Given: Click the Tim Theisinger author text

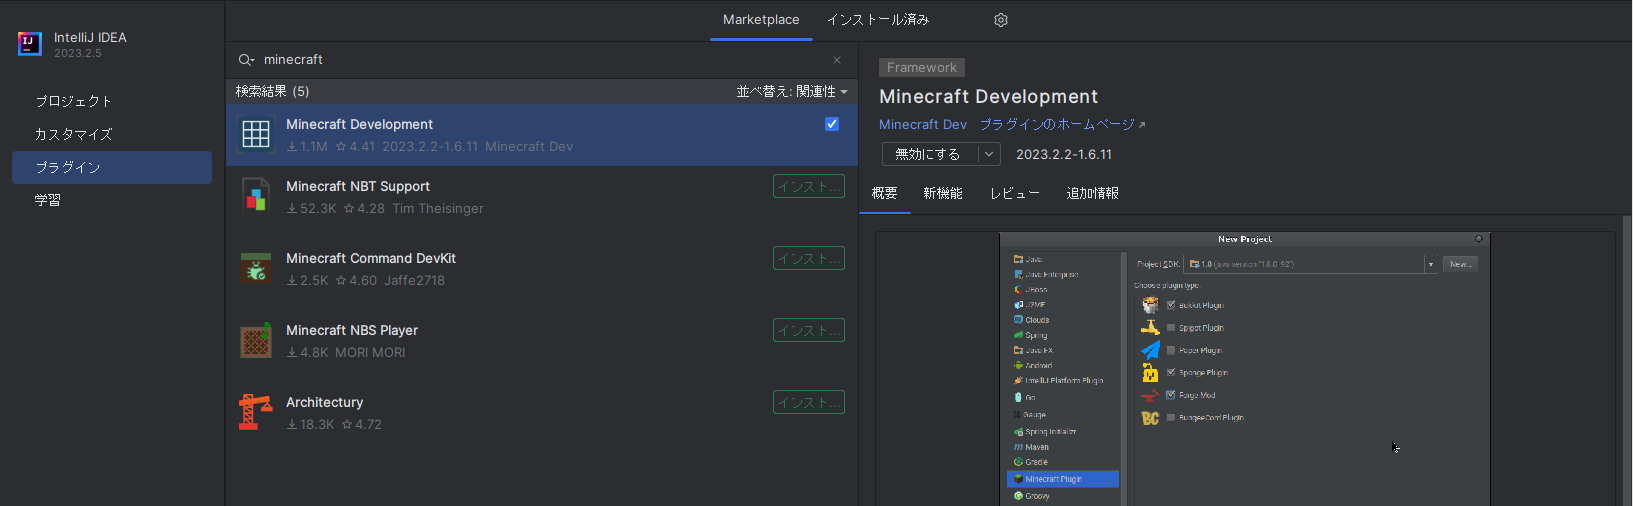Looking at the screenshot, I should tap(438, 208).
